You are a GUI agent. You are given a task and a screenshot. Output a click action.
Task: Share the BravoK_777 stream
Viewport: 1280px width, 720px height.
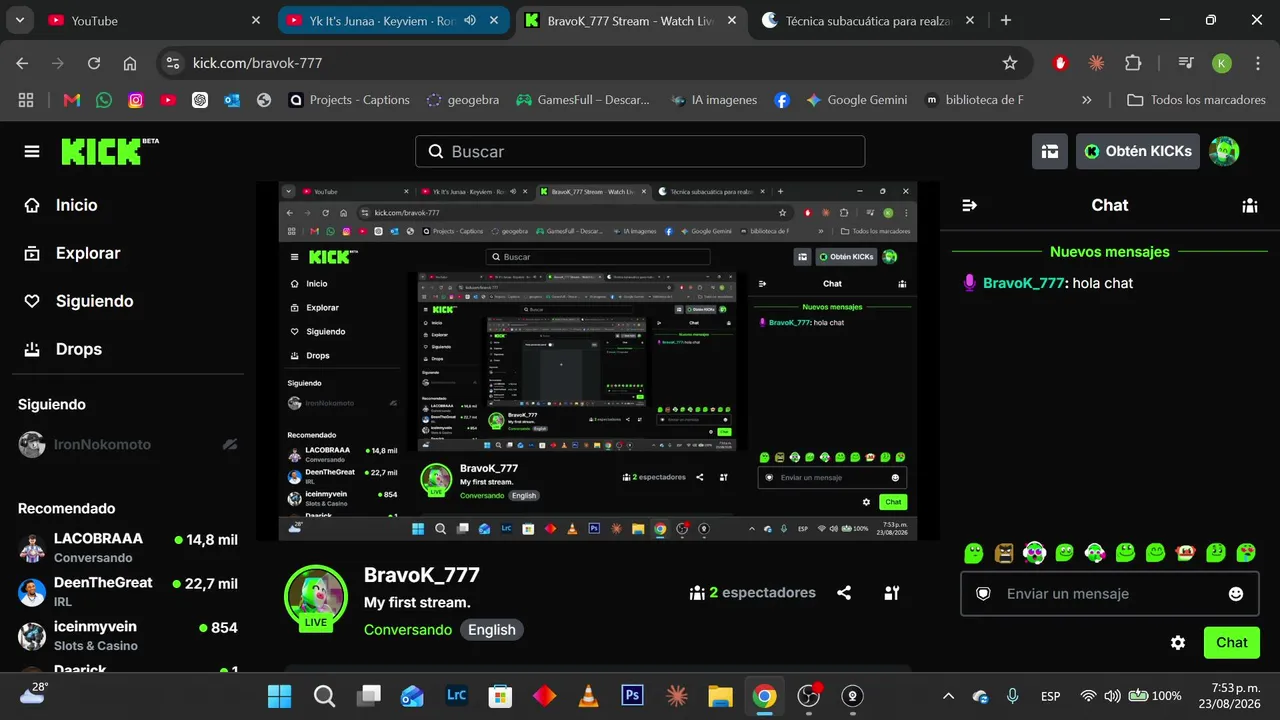[844, 593]
